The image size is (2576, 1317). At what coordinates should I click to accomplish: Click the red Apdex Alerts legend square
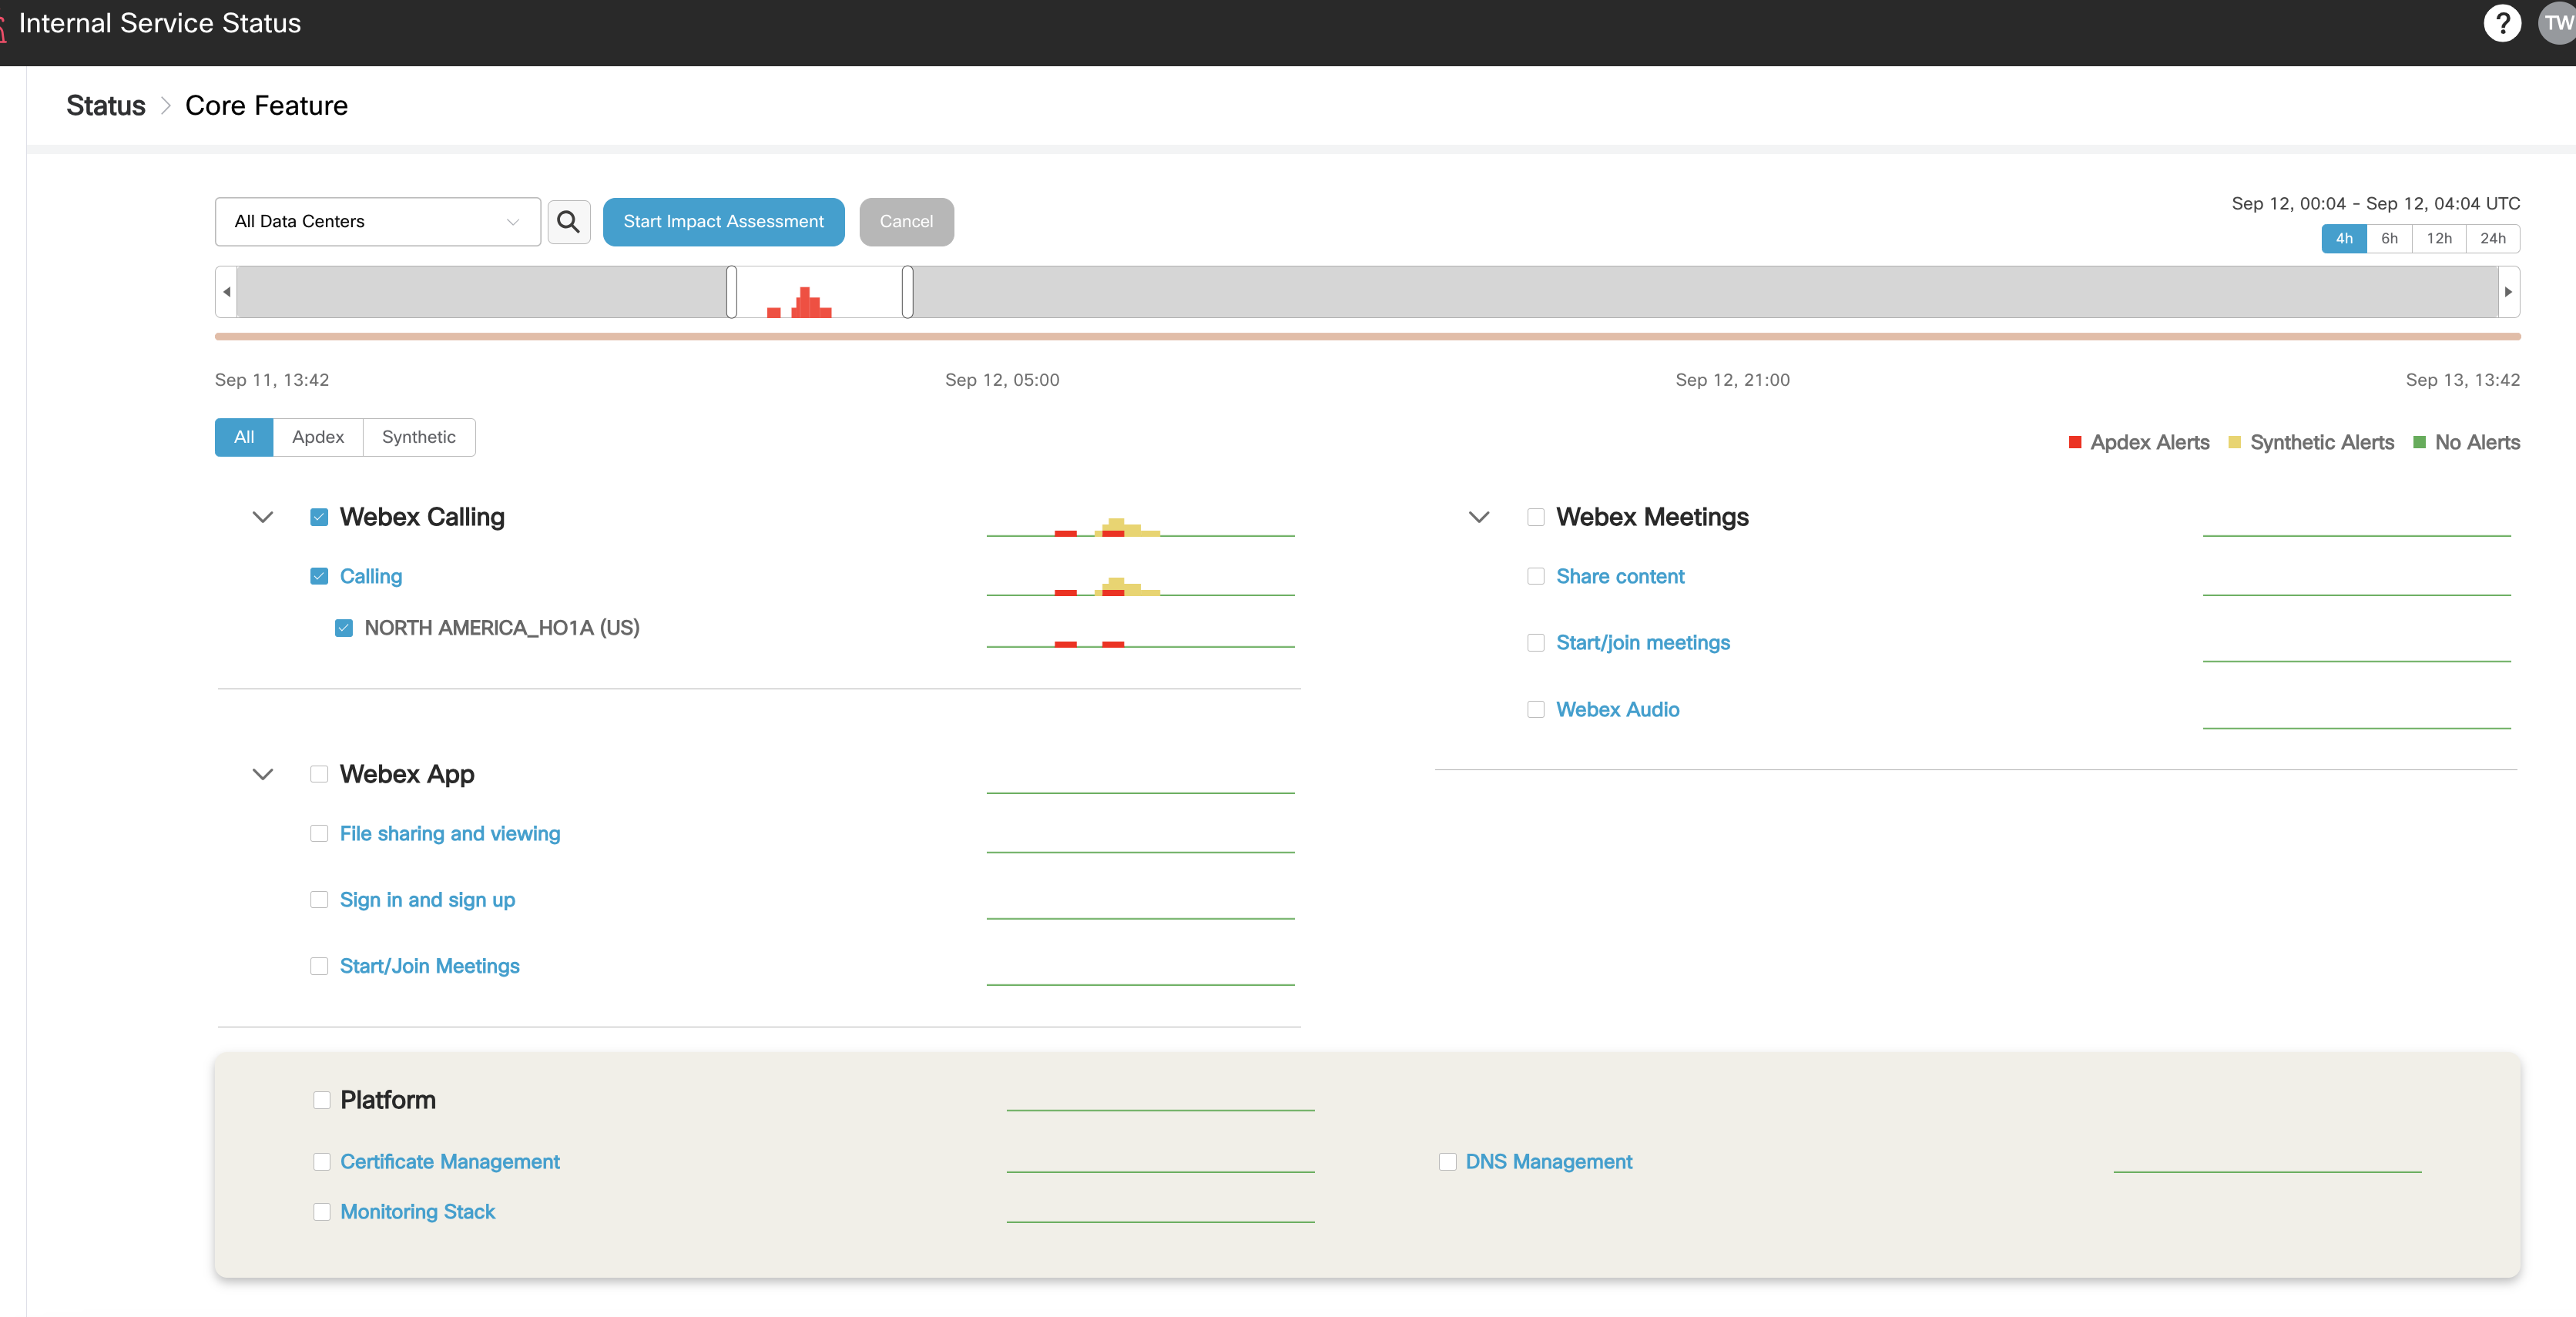(x=2075, y=442)
